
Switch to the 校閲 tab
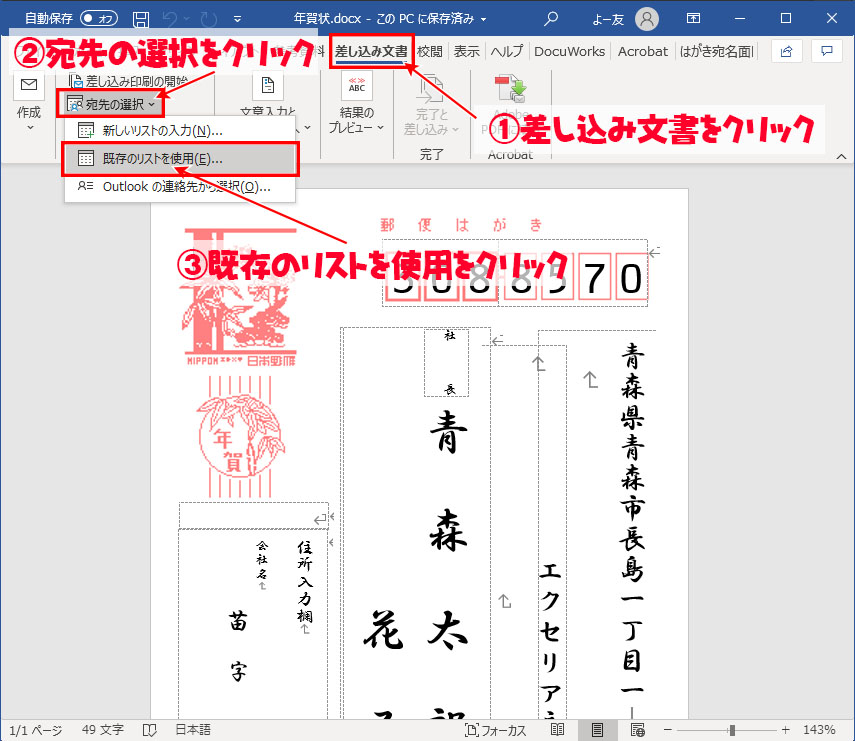430,52
